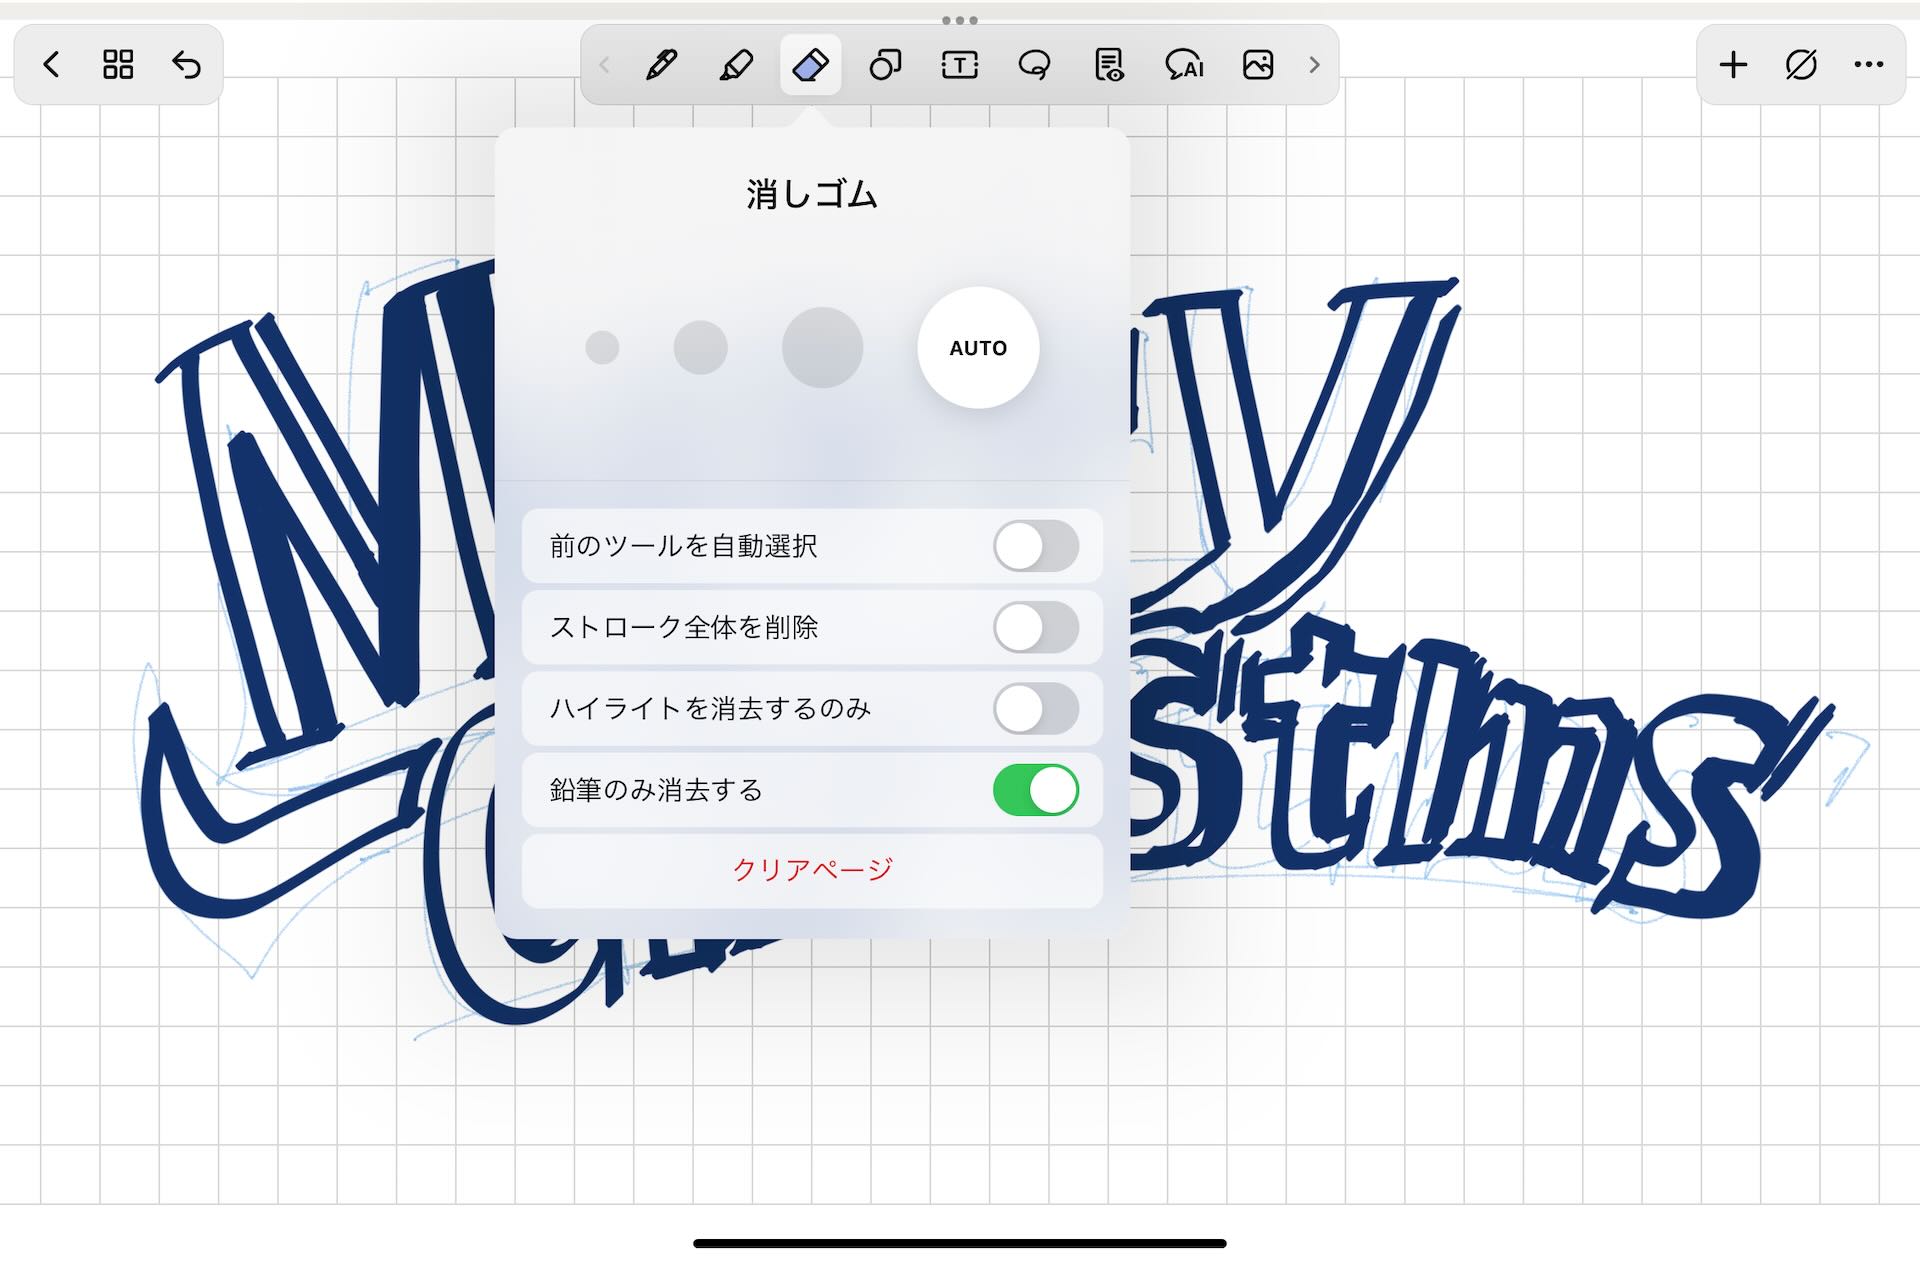
Task: Show previous tools with left toolbar arrow
Action: click(604, 65)
